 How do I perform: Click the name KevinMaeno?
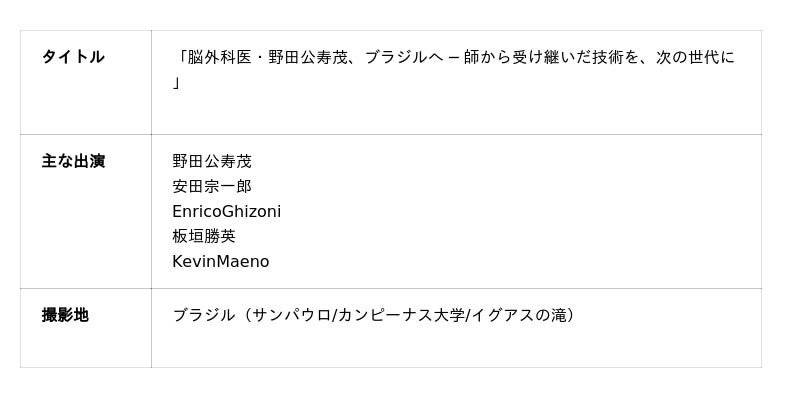click(220, 261)
